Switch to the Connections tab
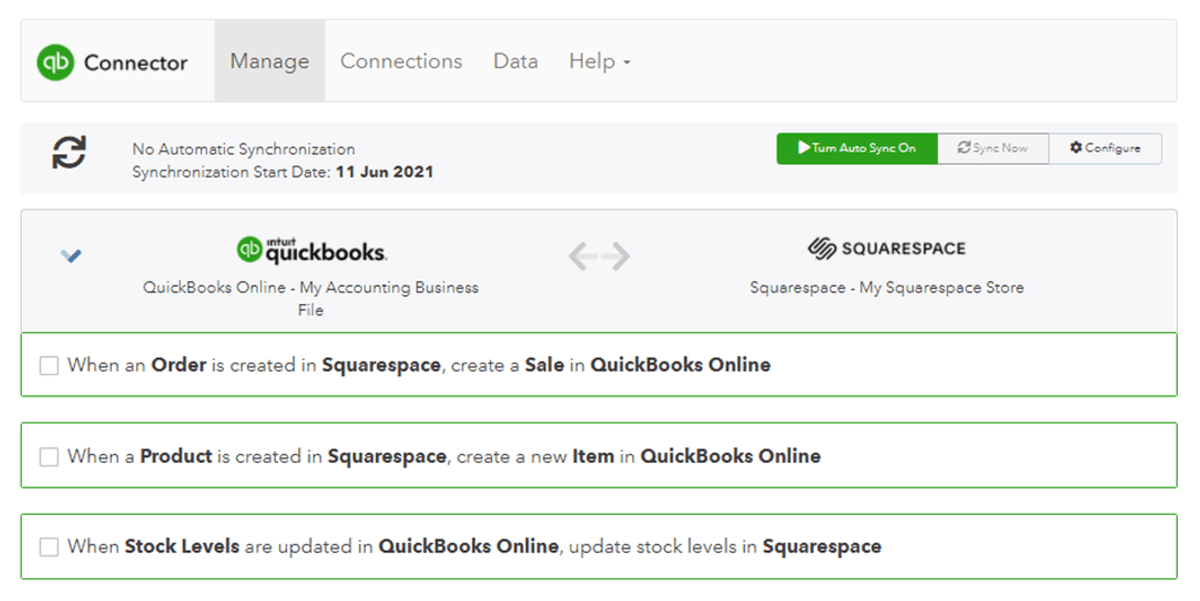Viewport: 1200px width, 601px height. point(401,61)
